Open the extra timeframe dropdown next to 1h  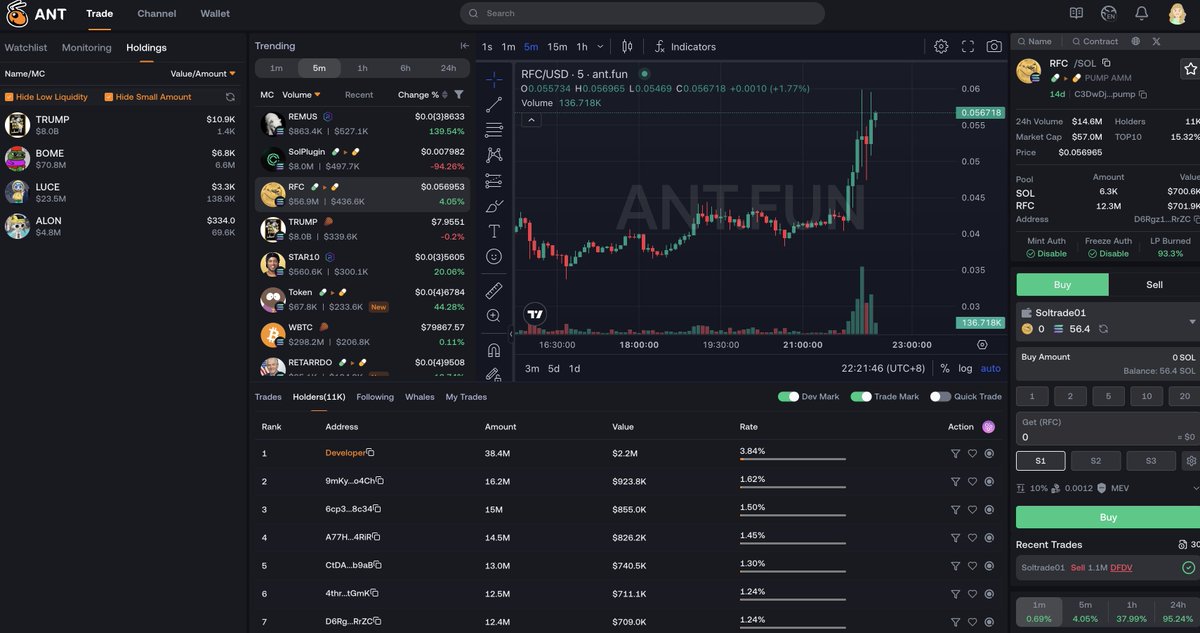pyautogui.click(x=600, y=46)
